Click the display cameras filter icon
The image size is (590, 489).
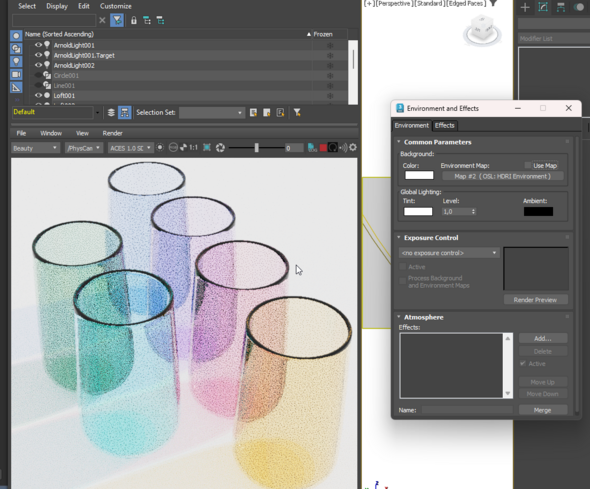click(x=16, y=74)
